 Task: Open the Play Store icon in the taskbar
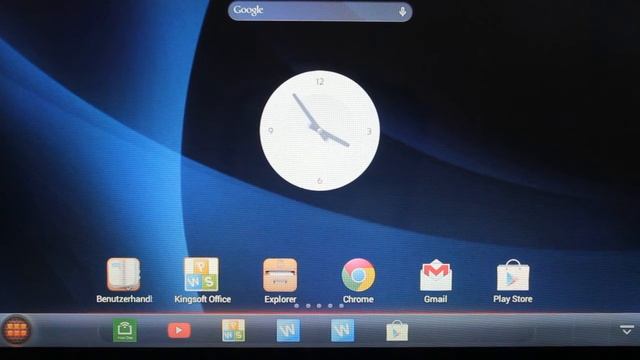397,331
